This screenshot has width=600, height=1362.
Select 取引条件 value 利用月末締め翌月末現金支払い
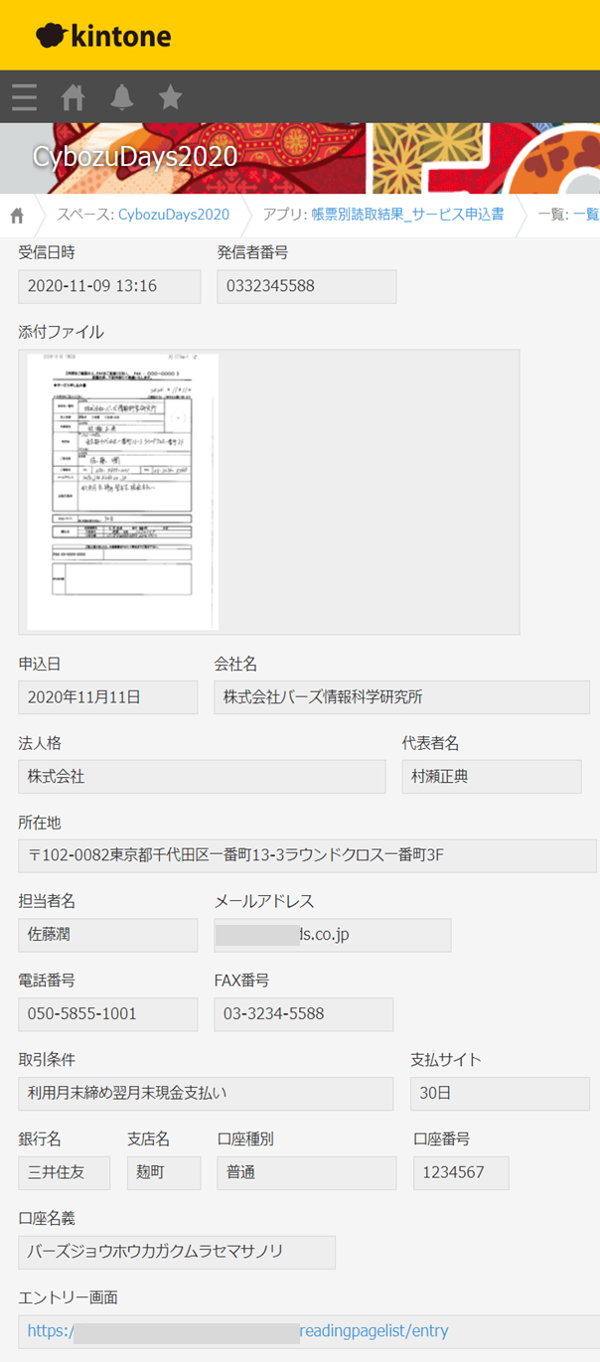[x=206, y=1094]
